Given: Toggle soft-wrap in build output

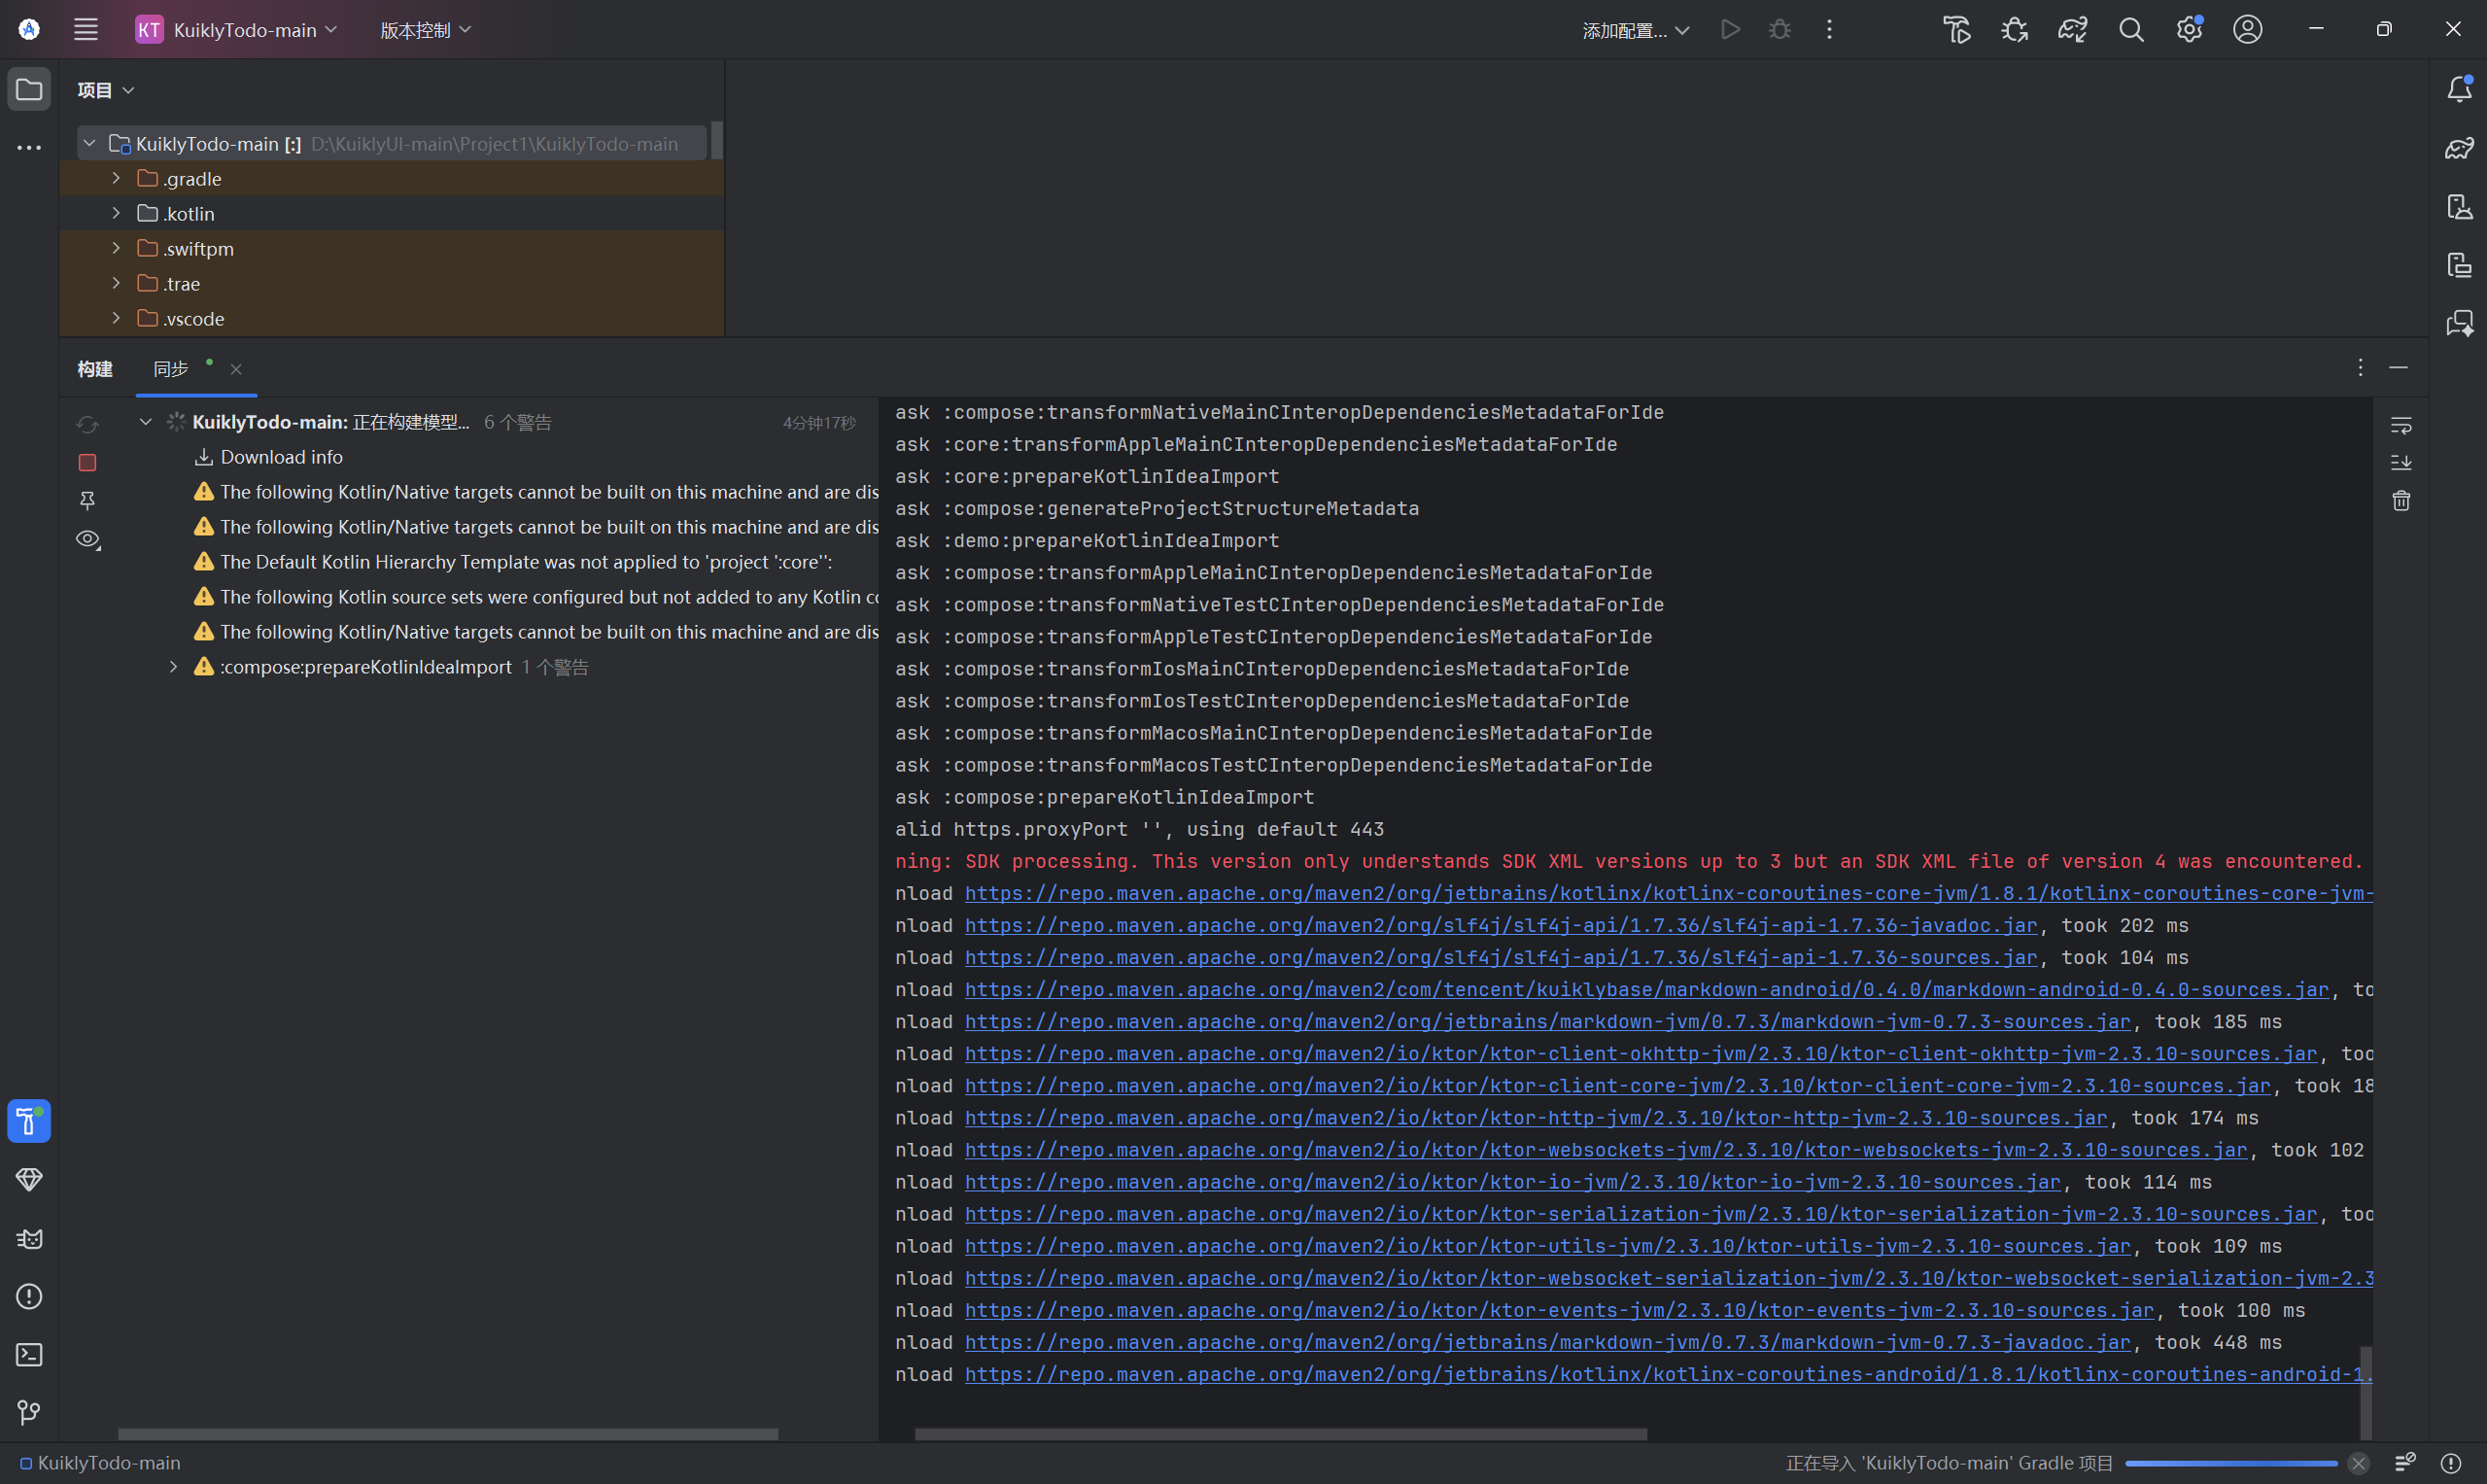Looking at the screenshot, I should (x=2401, y=425).
